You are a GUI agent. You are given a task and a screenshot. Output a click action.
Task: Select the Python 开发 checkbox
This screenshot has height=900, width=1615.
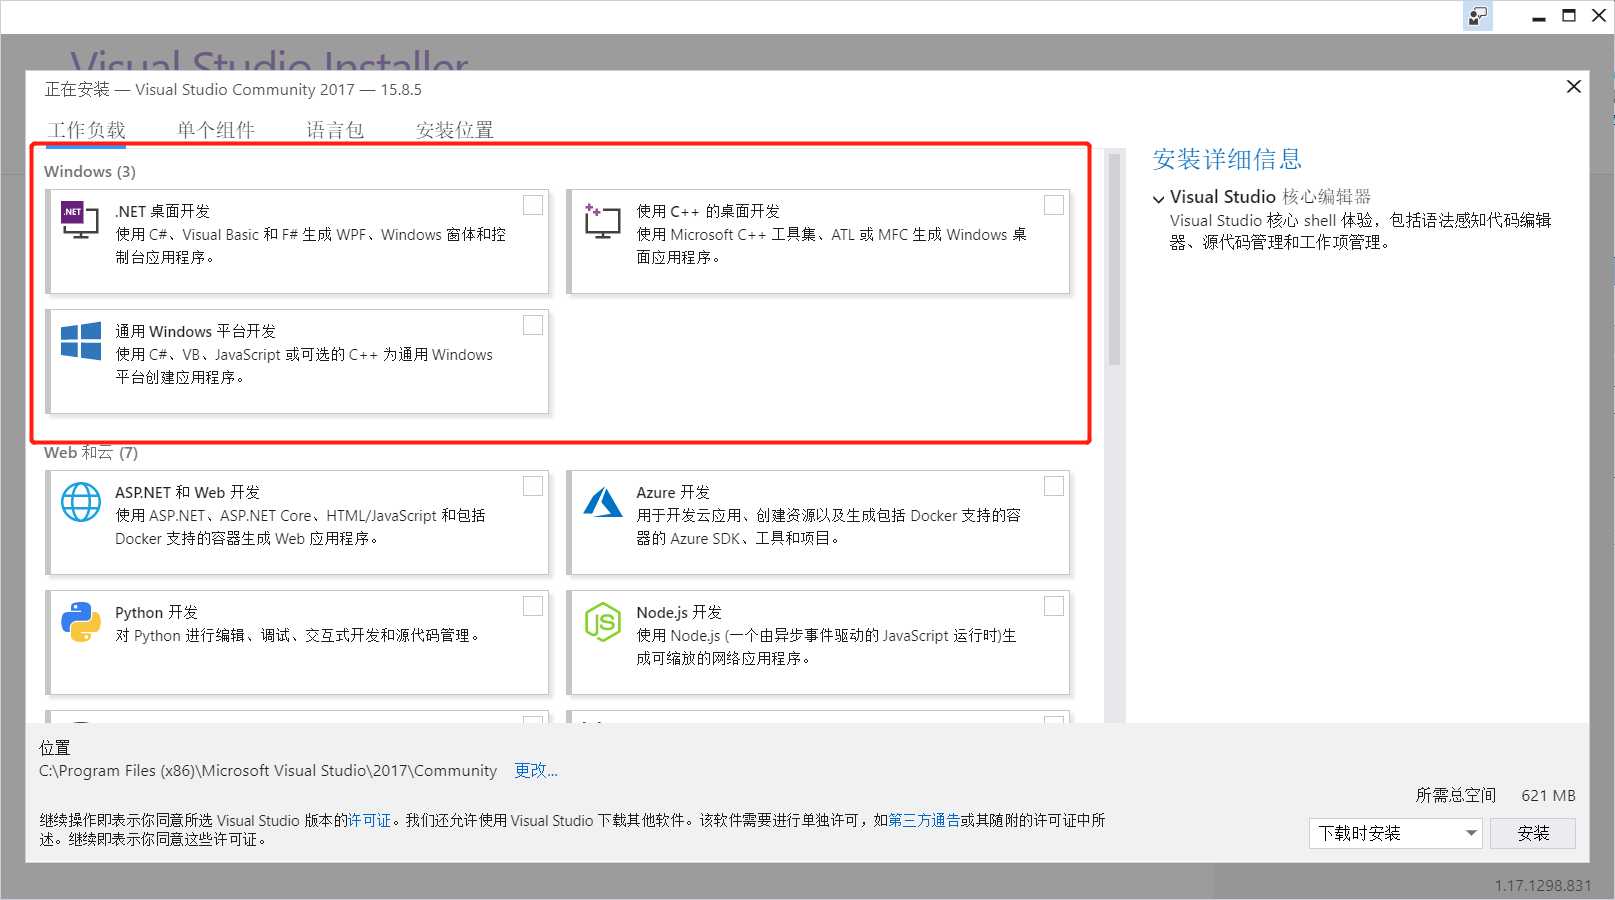tap(533, 606)
